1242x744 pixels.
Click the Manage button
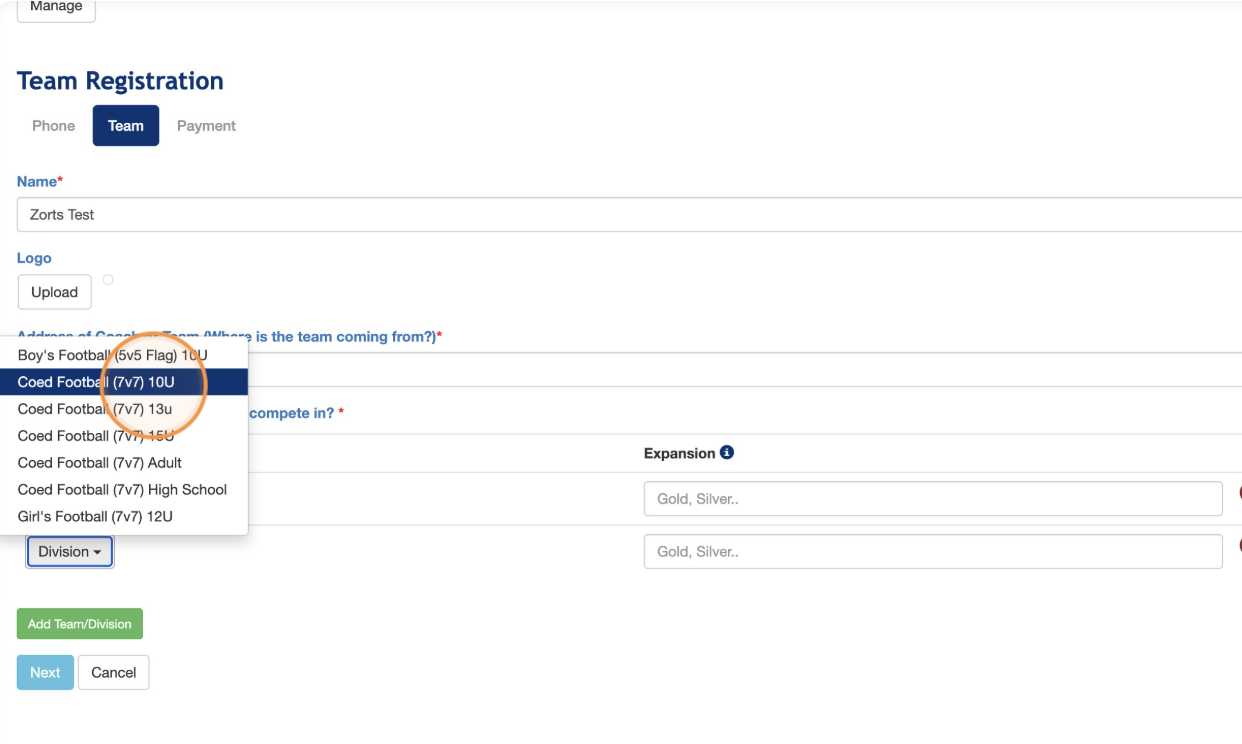click(56, 8)
